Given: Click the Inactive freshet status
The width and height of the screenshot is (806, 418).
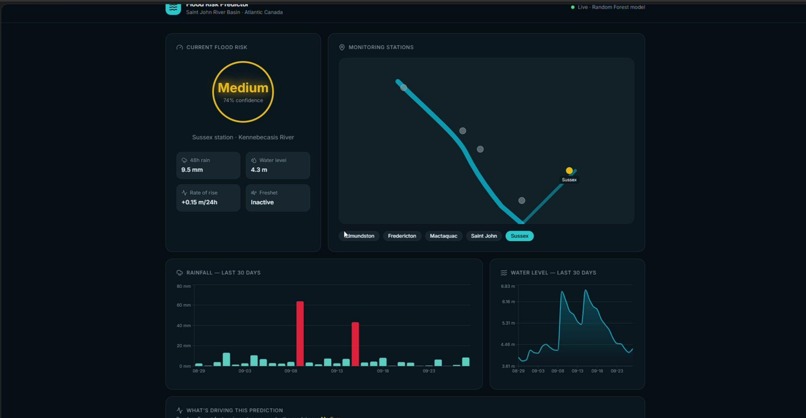Looking at the screenshot, I should coord(262,202).
